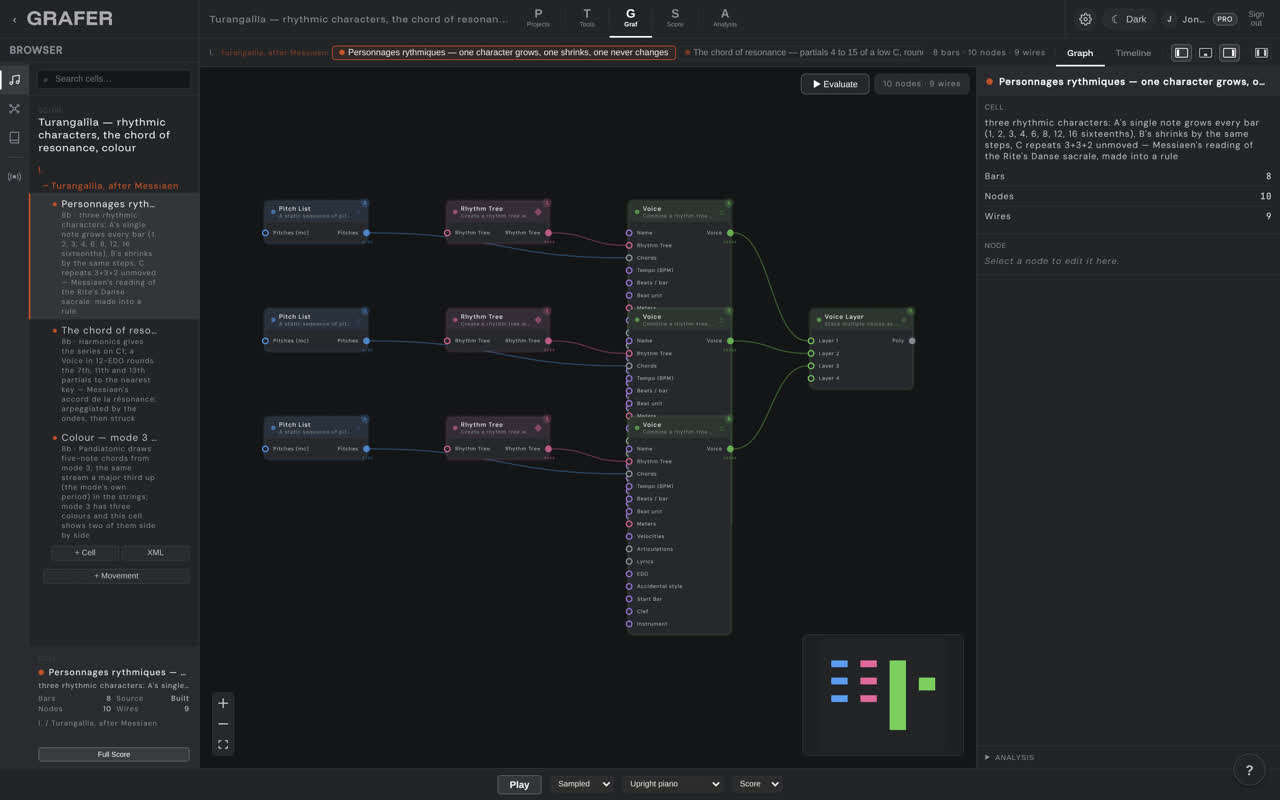
Task: Click the Play button
Action: pyautogui.click(x=519, y=784)
